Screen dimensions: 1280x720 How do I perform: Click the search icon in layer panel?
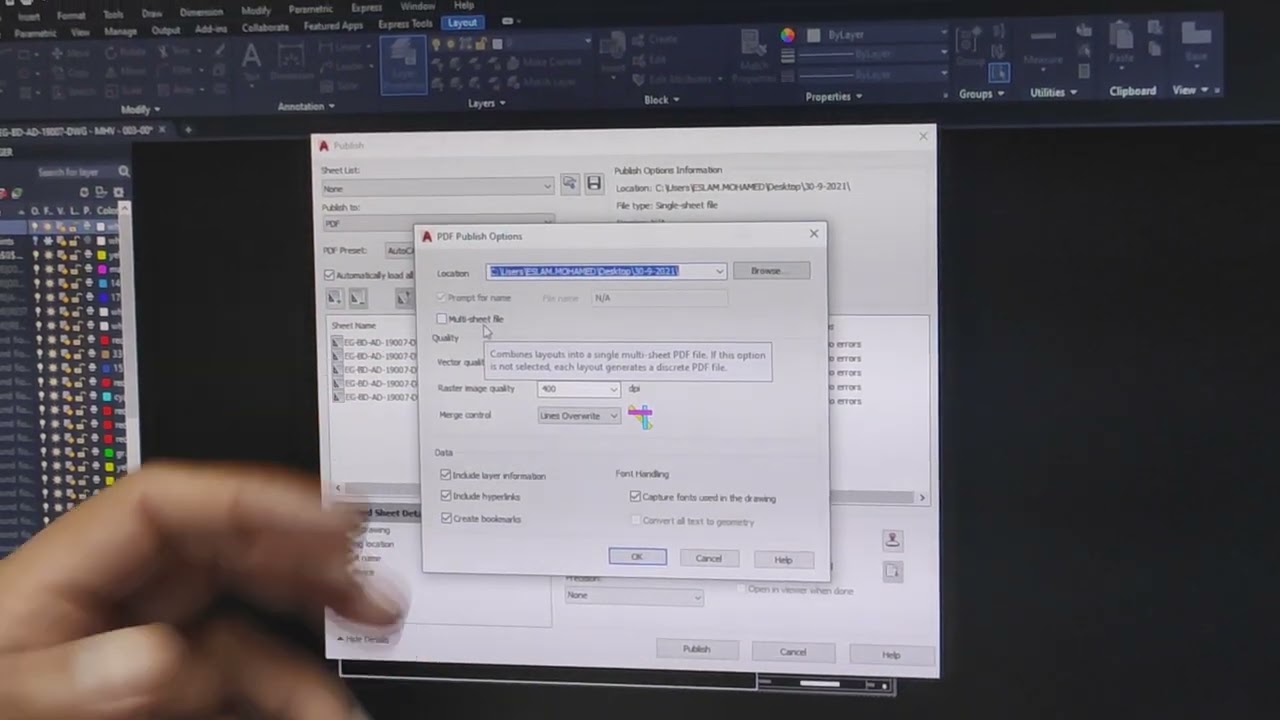click(124, 172)
